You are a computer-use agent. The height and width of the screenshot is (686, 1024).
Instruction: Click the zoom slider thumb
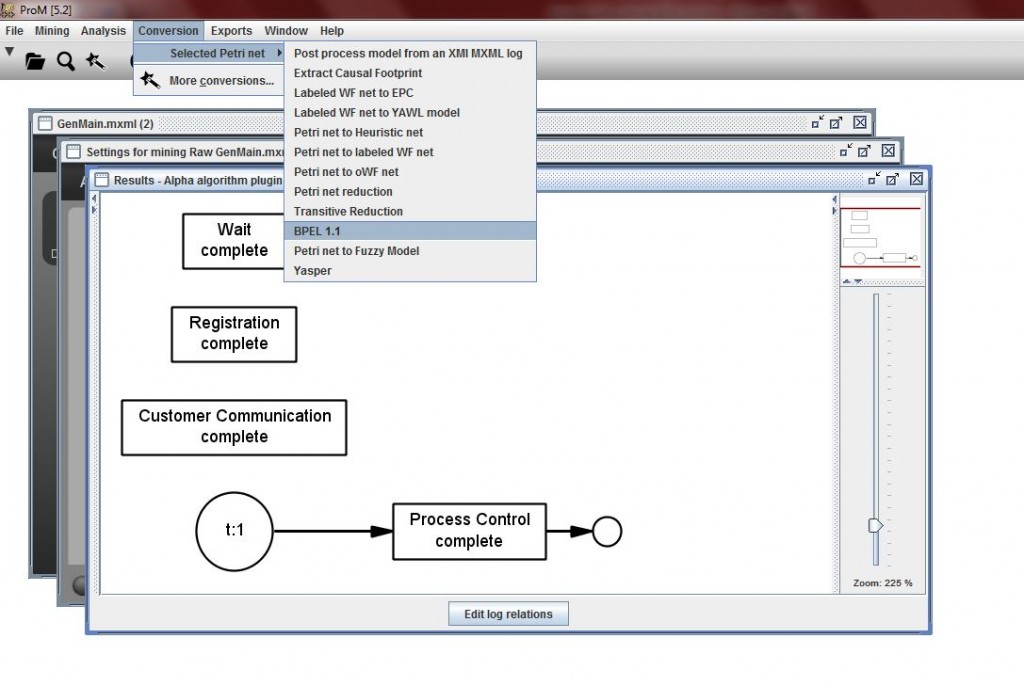click(875, 525)
